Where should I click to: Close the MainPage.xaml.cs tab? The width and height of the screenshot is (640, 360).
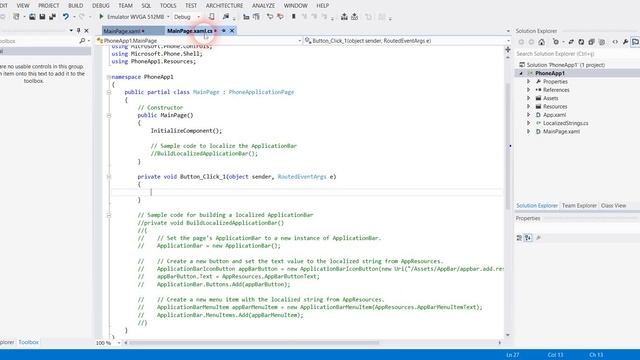tap(232, 31)
